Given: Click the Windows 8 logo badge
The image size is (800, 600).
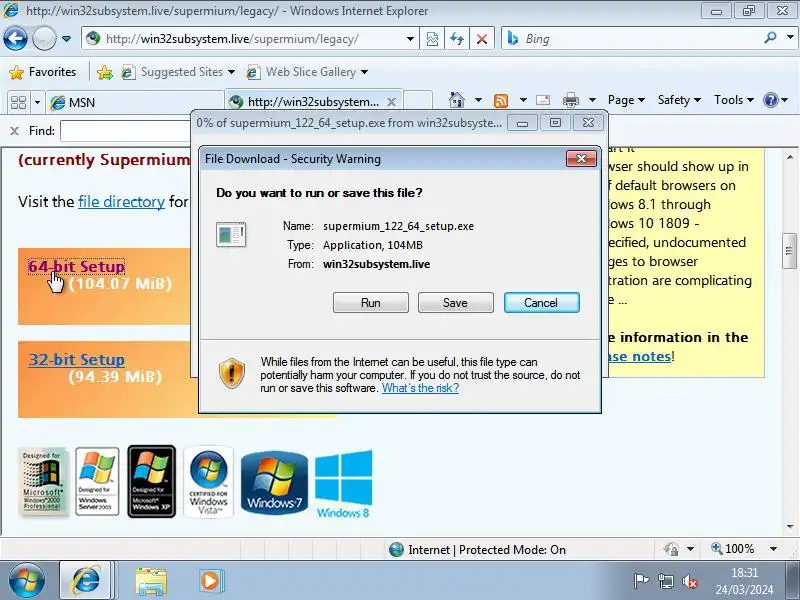Looking at the screenshot, I should 343,484.
